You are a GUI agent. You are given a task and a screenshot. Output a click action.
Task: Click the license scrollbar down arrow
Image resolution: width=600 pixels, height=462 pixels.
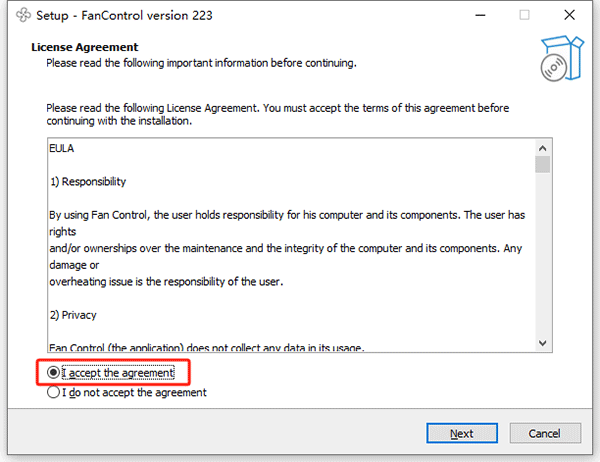(x=542, y=342)
